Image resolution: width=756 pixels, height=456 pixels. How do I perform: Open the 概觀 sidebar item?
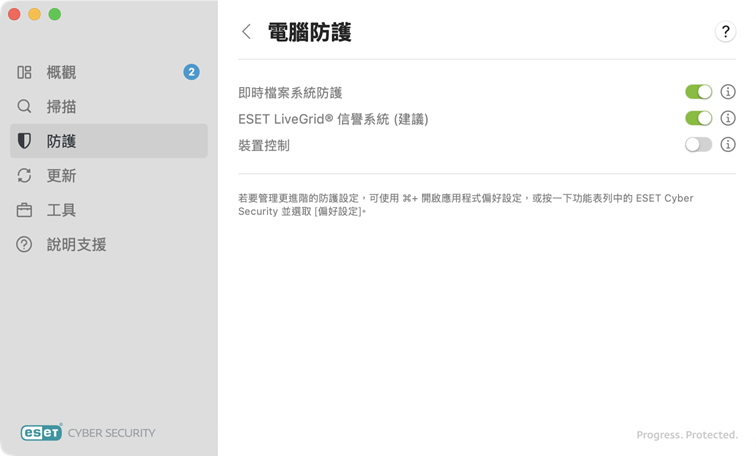[109, 72]
